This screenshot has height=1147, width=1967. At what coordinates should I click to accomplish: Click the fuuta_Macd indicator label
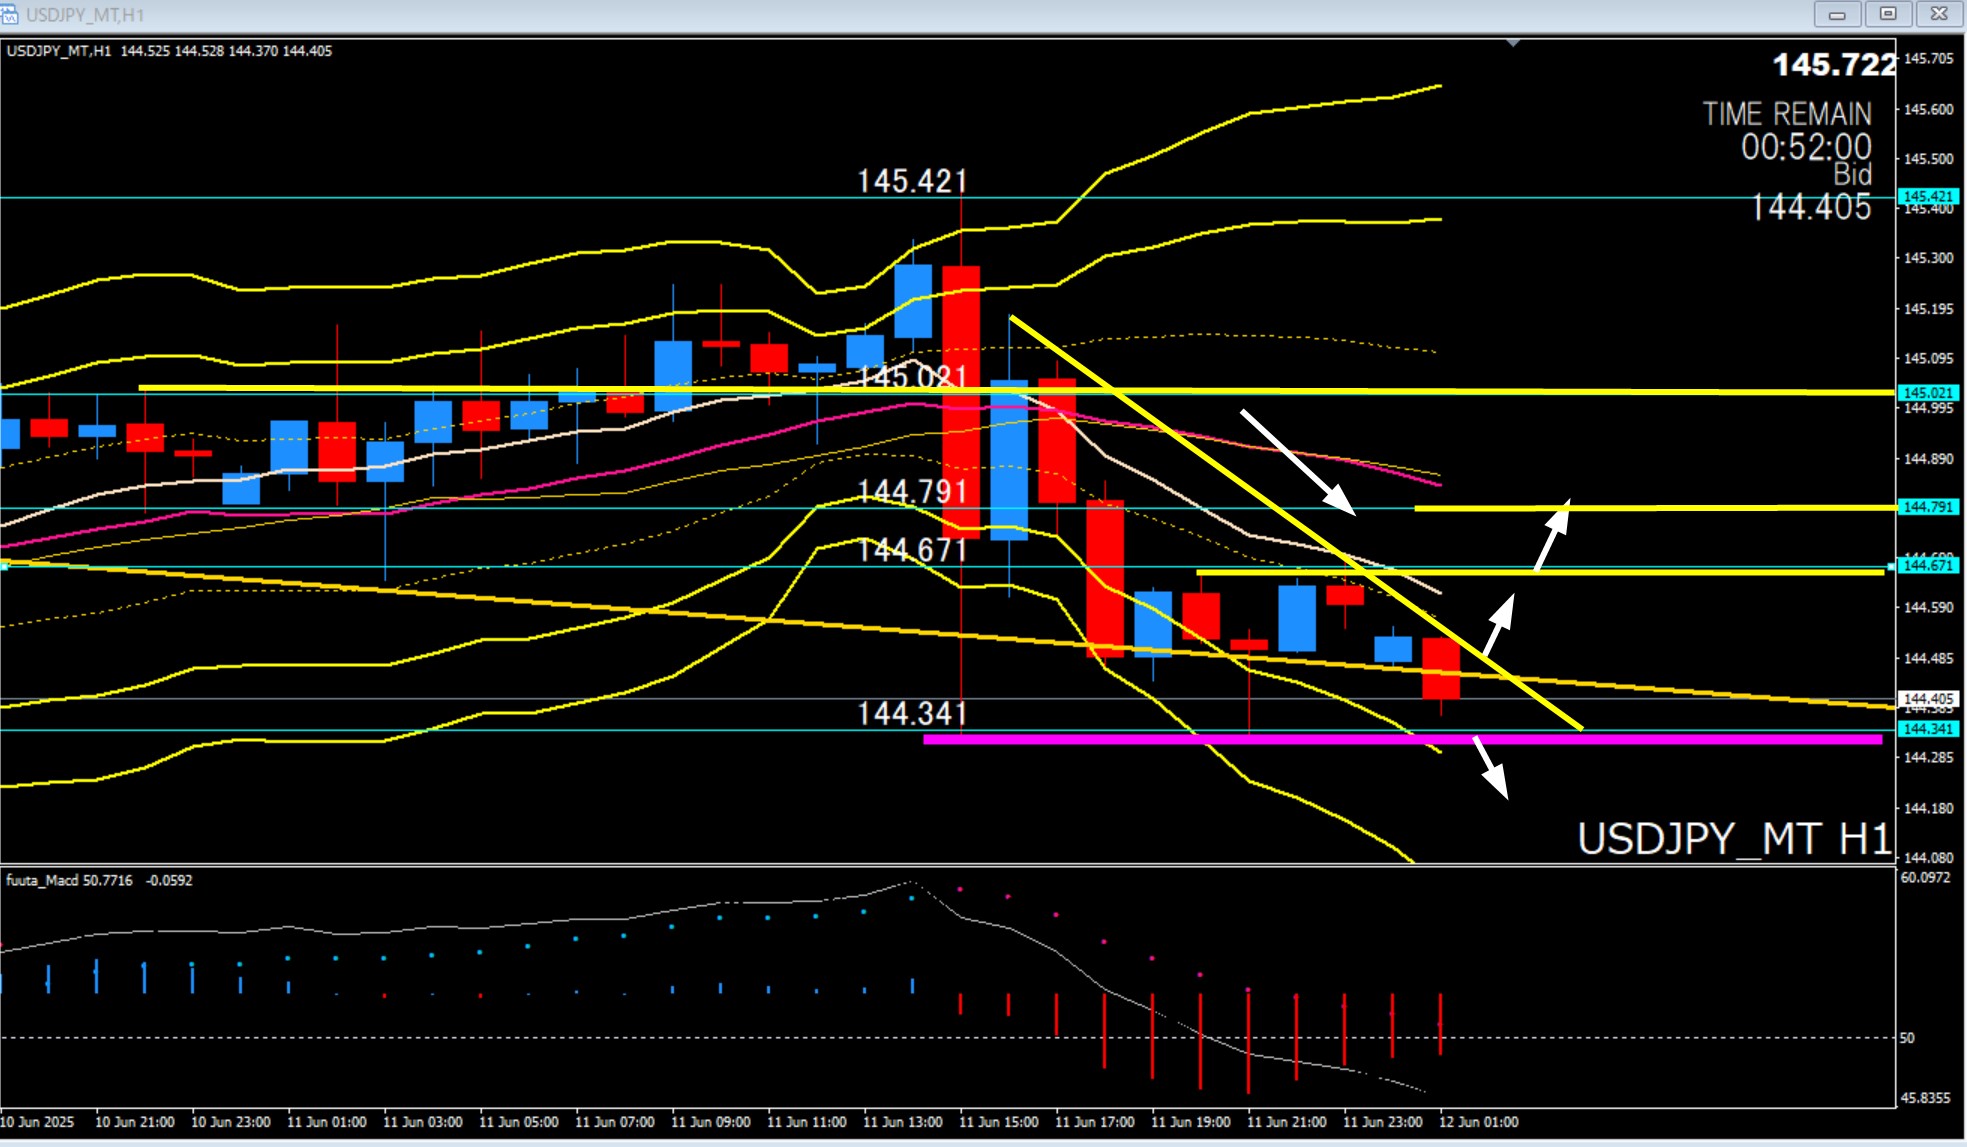pyautogui.click(x=99, y=880)
